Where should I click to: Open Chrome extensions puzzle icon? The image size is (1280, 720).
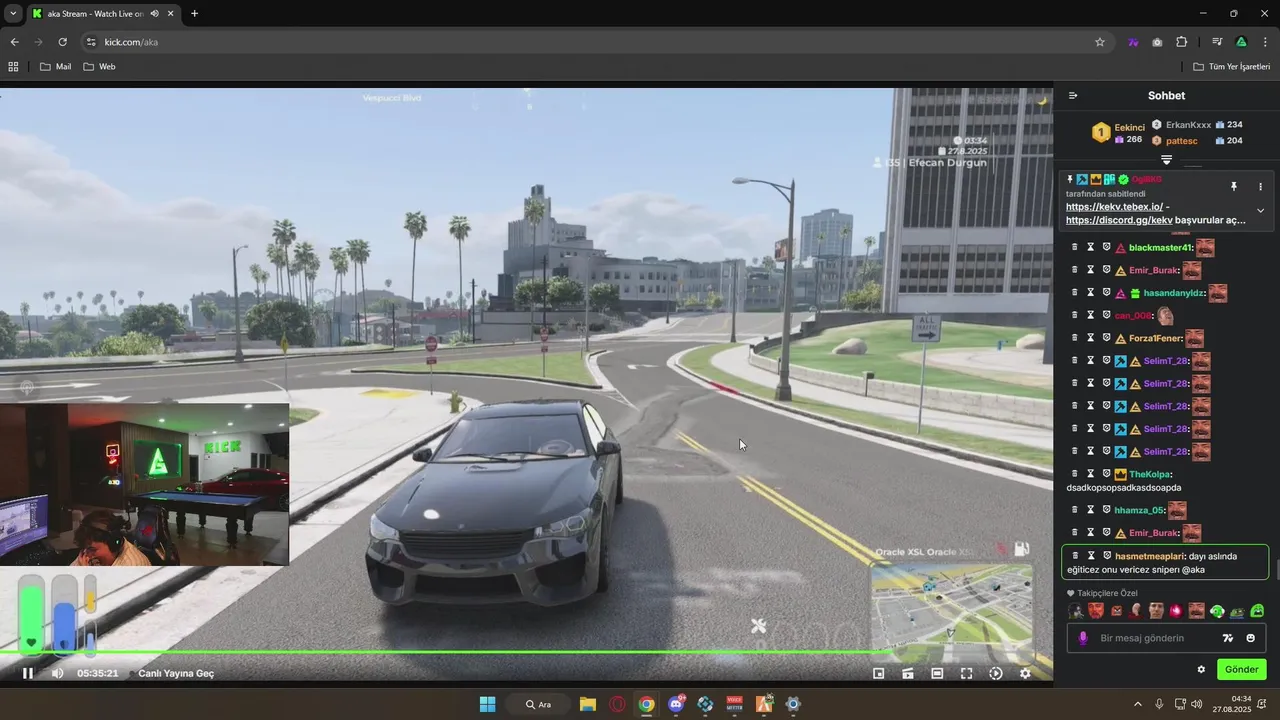coord(1182,42)
